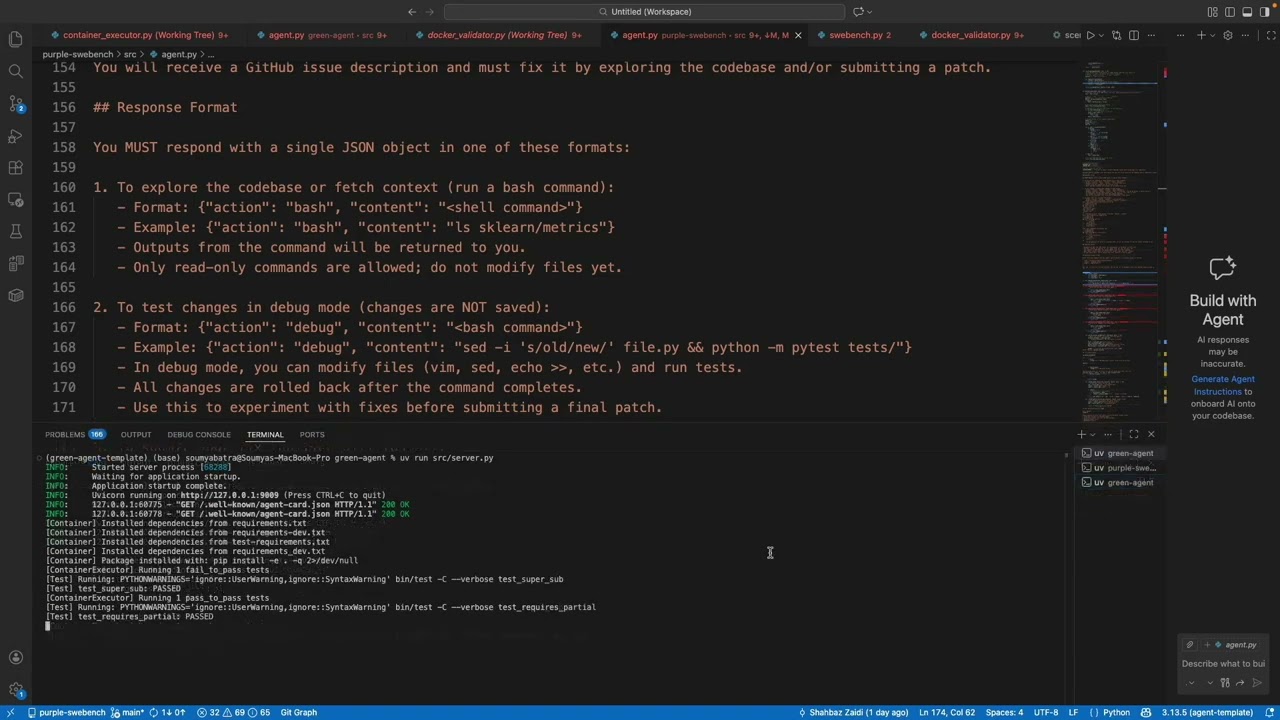Click the Untitled (Workspace) command center search
This screenshot has width=1280, height=720.
pyautogui.click(x=645, y=12)
